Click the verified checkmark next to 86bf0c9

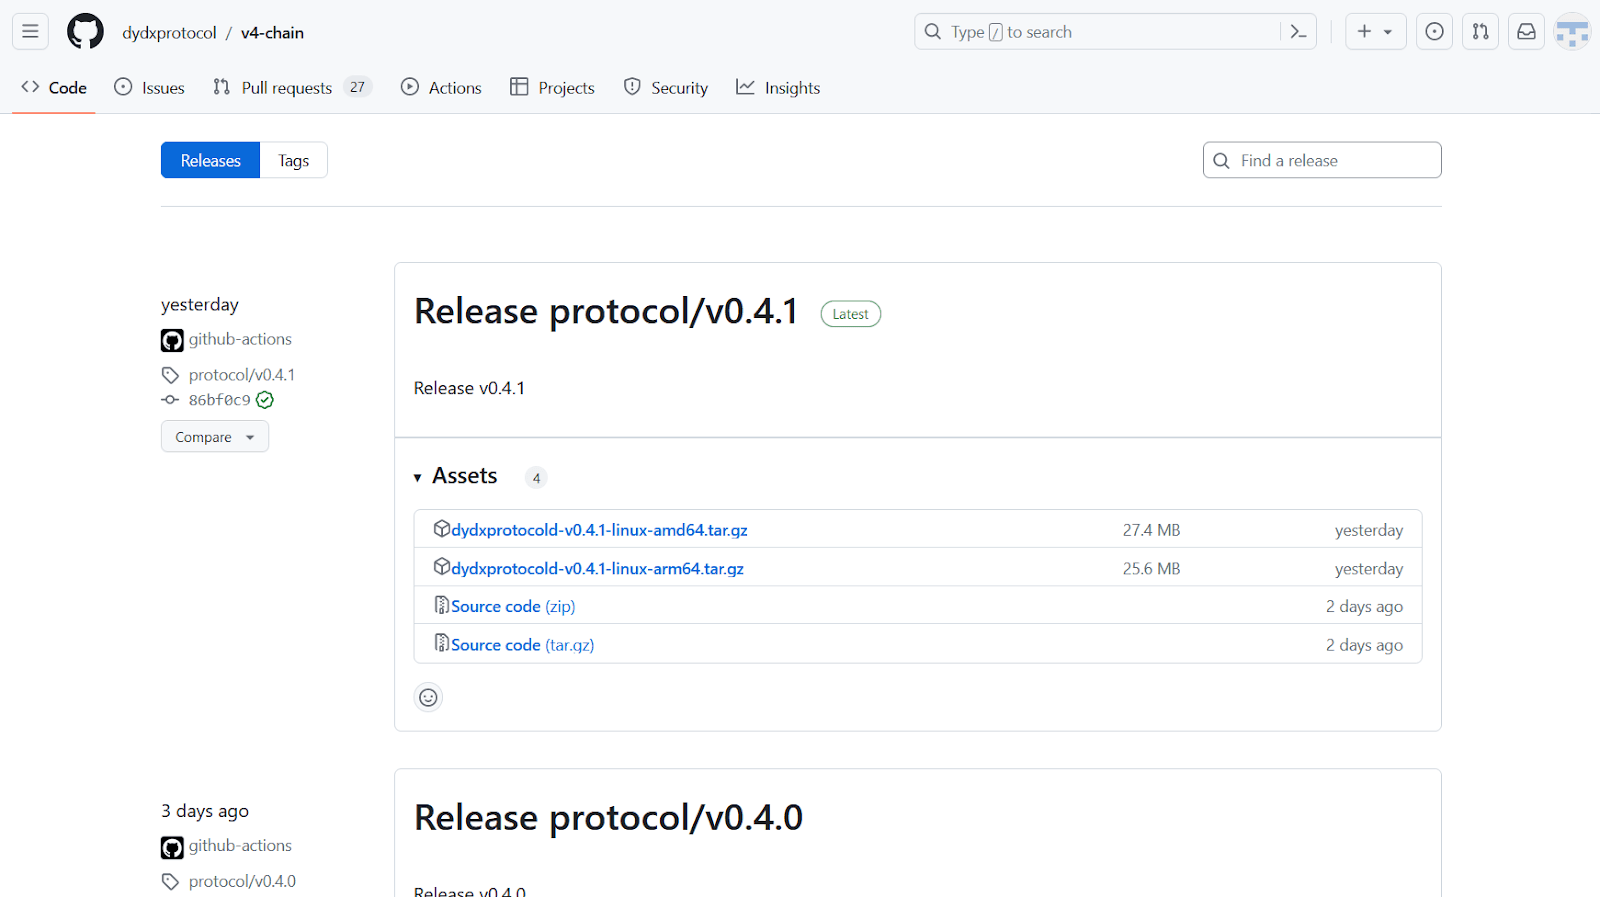pos(265,400)
